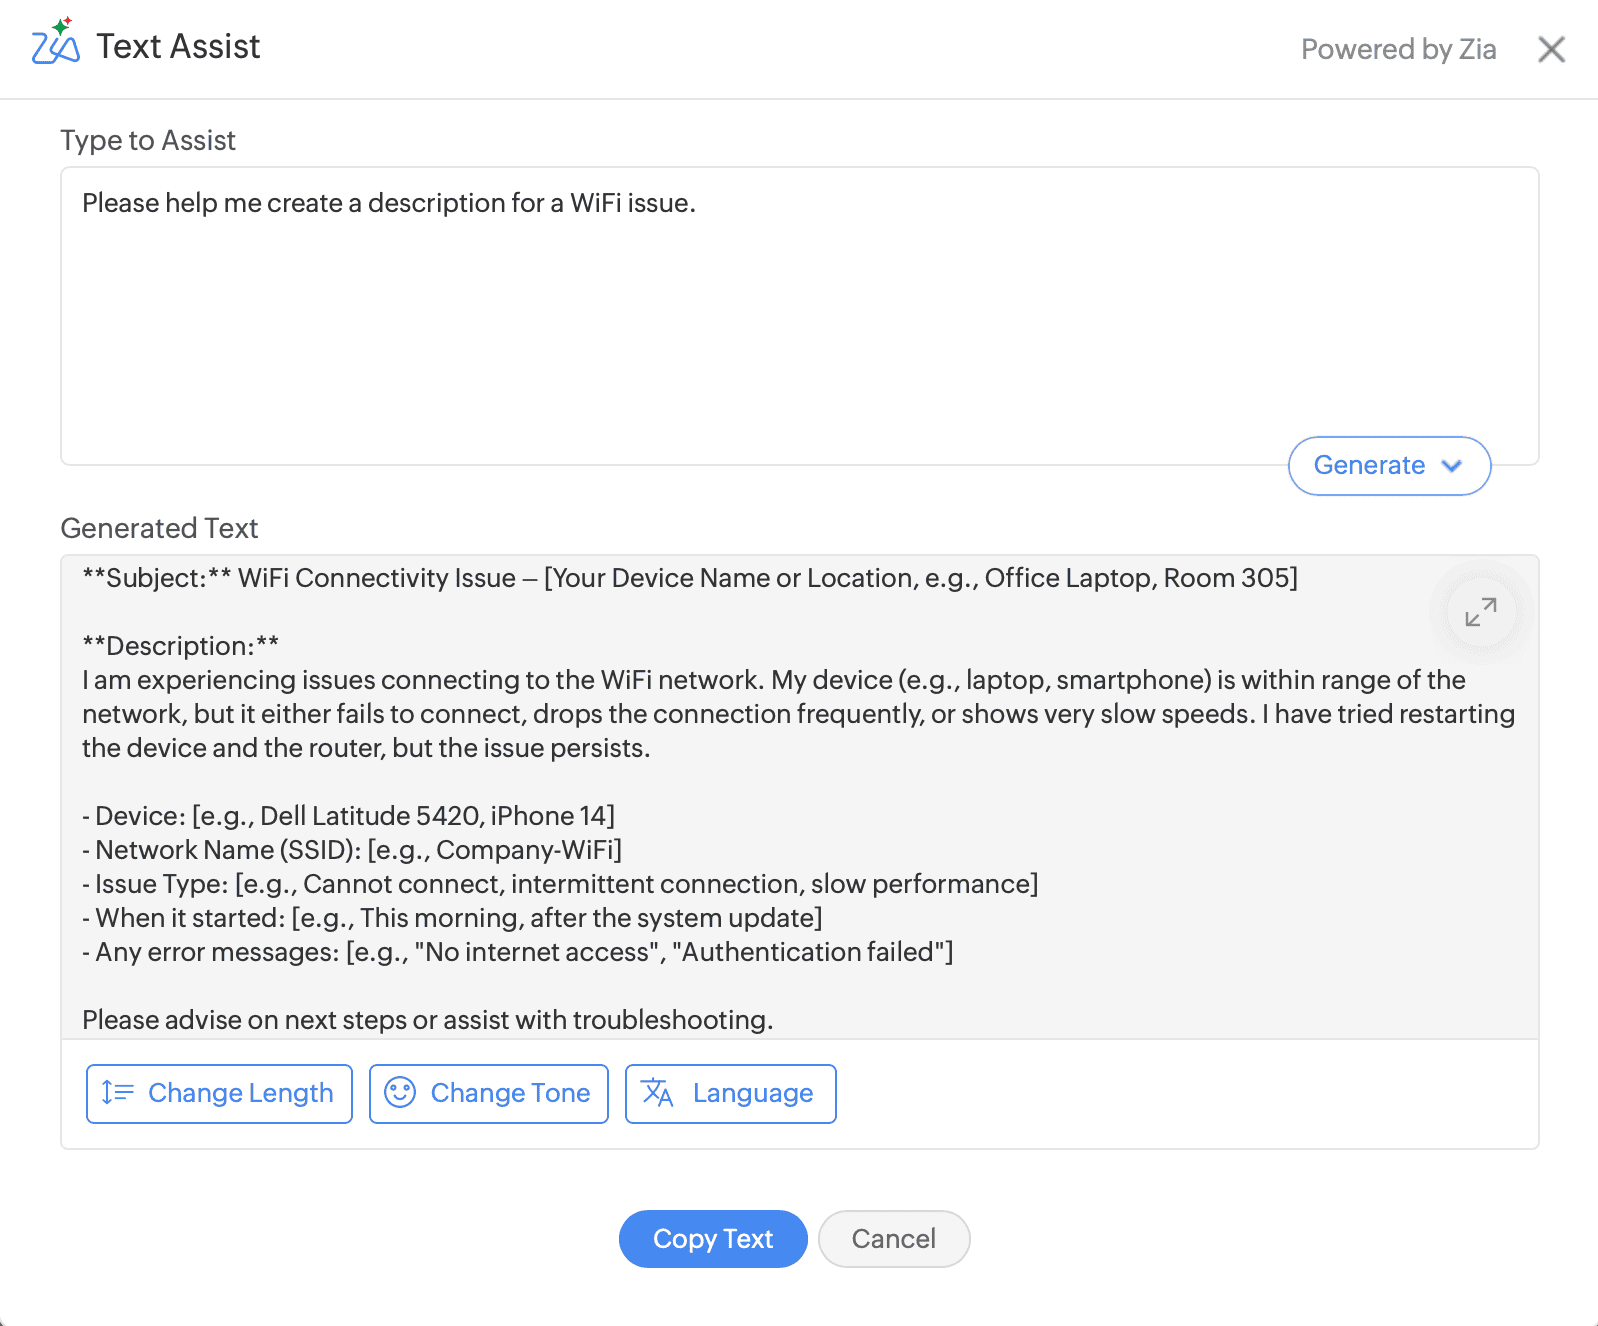The image size is (1598, 1326).
Task: Close the Text Assist dialog
Action: 1551,49
